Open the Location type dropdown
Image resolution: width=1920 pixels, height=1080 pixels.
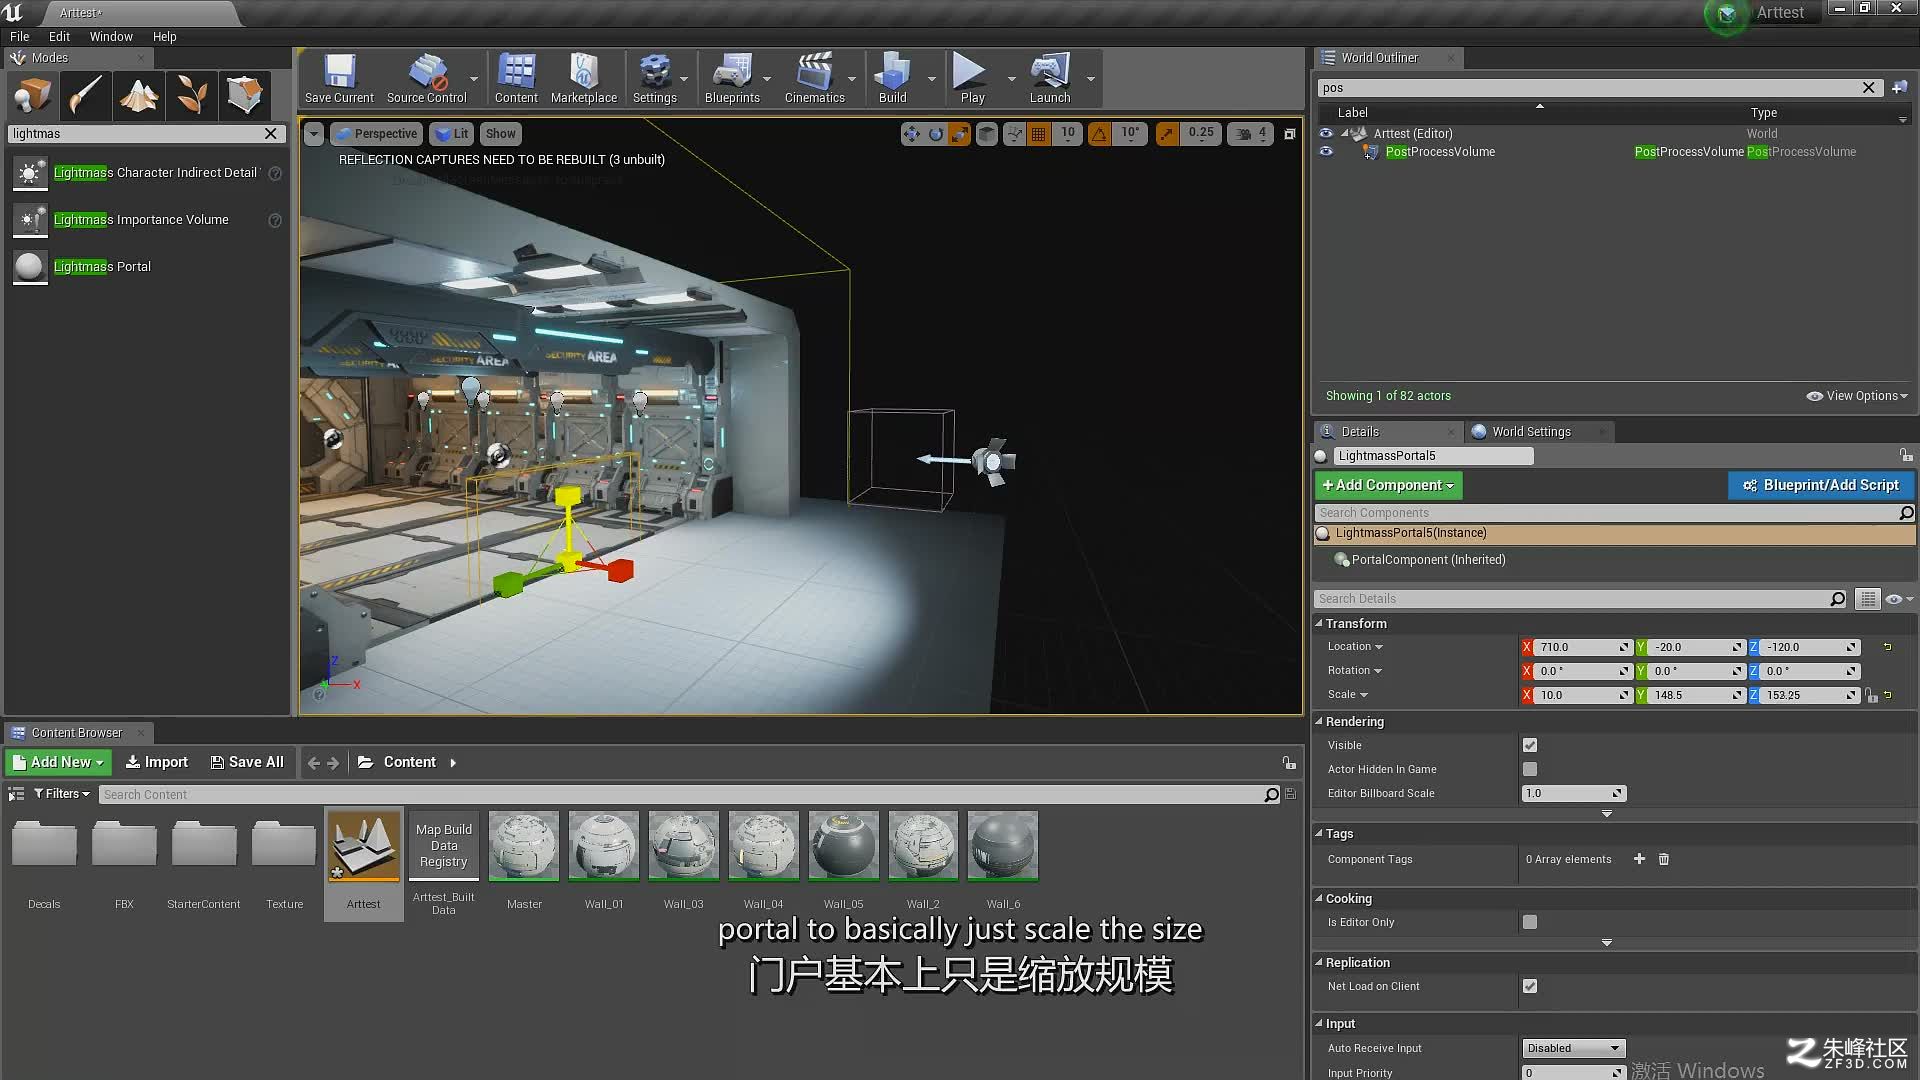[x=1355, y=648]
